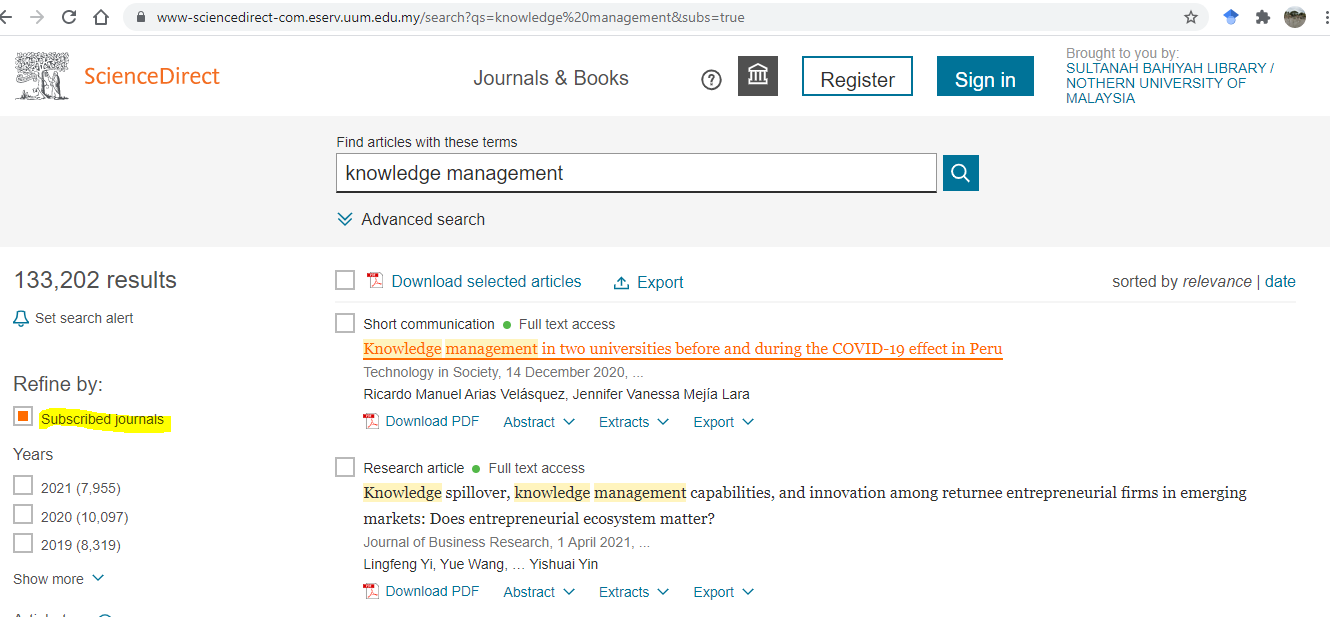Screen dimensions: 1330x617
Task: Click the bell icon for search alert
Action: click(21, 319)
